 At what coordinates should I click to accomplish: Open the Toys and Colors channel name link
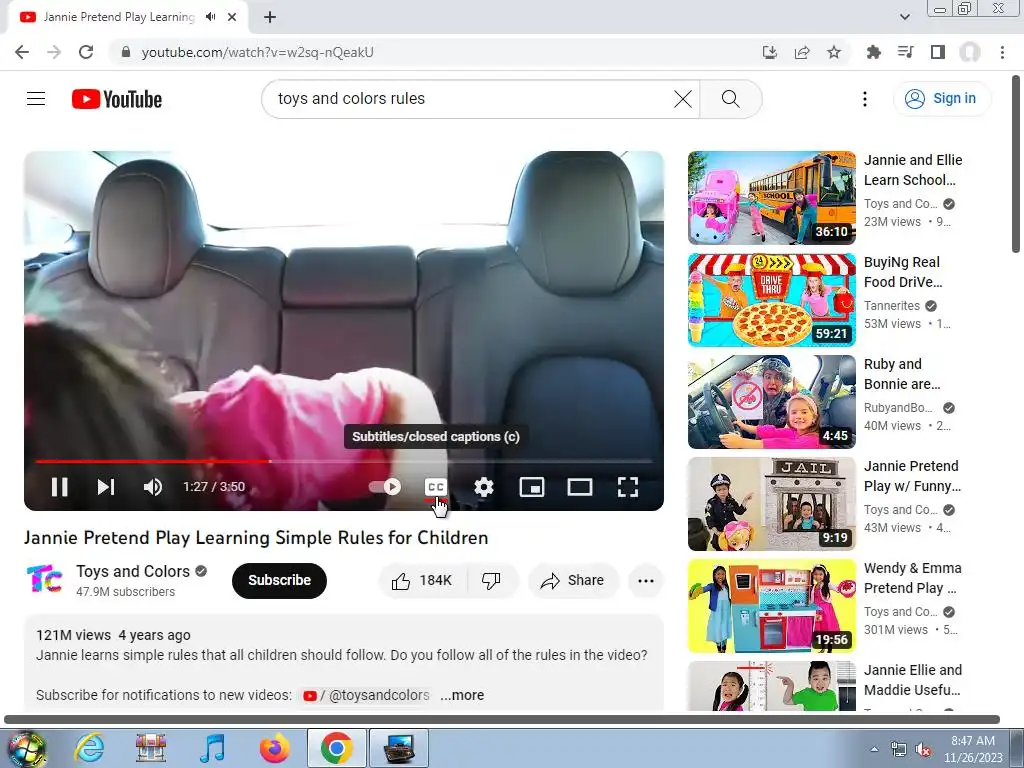pos(133,571)
